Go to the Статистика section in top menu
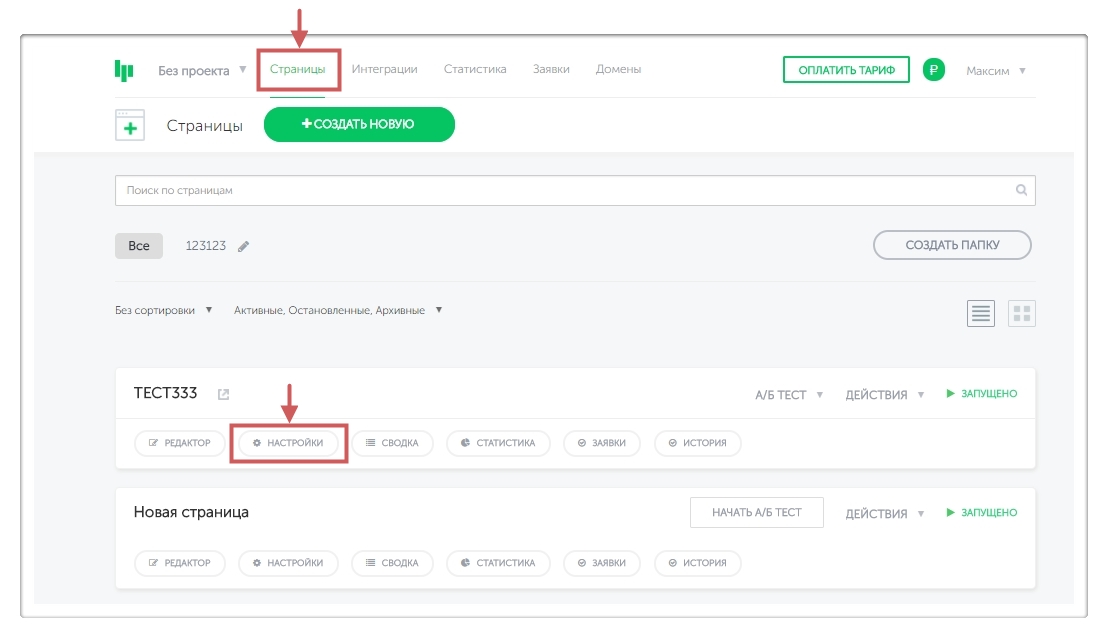Screen dimensions: 1106x634 [x=475, y=69]
